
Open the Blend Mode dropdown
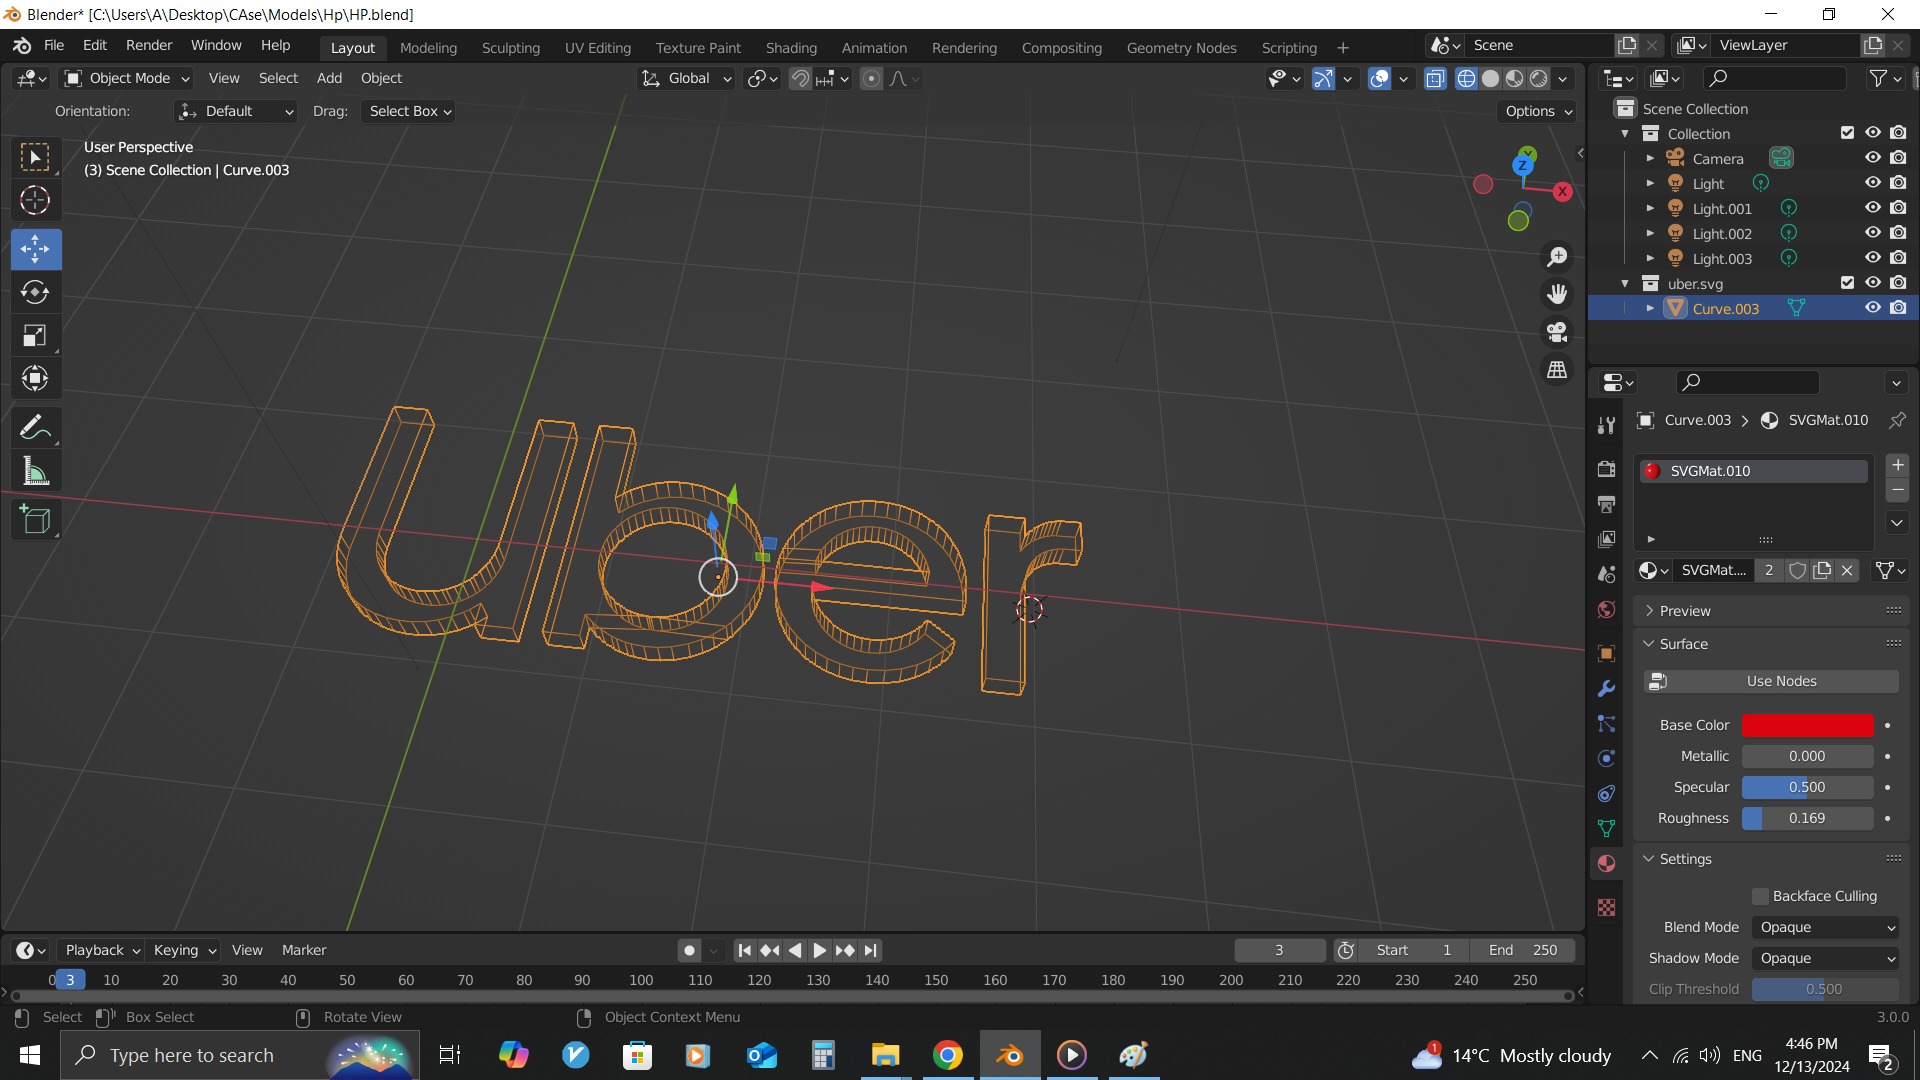[x=1826, y=927]
